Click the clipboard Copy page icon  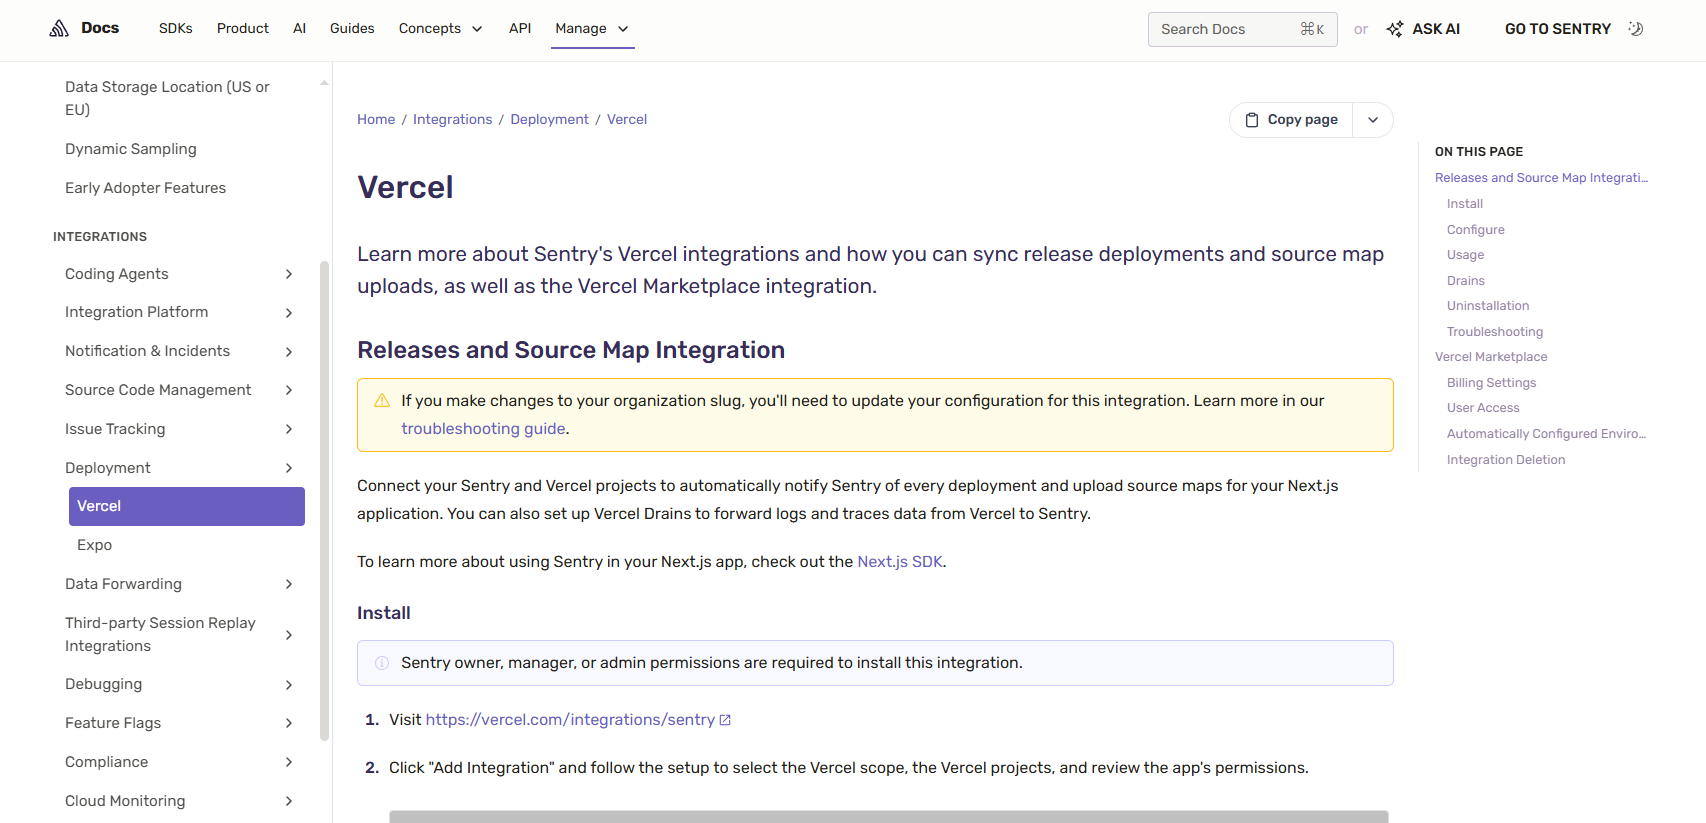click(1252, 120)
